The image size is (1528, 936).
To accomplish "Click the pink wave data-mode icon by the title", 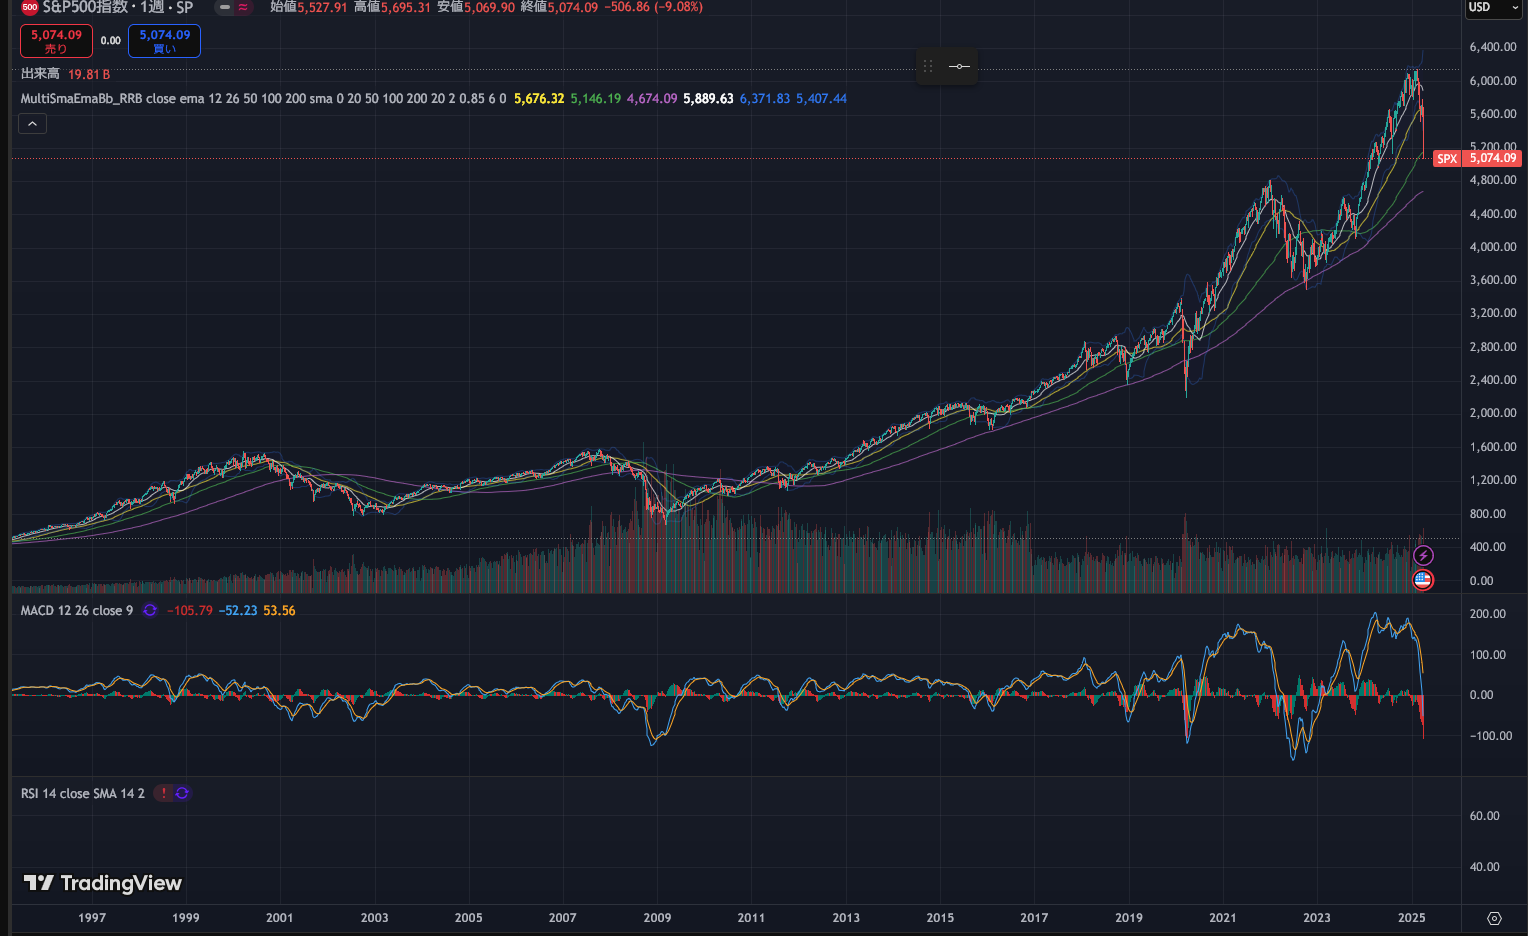I will (x=243, y=7).
